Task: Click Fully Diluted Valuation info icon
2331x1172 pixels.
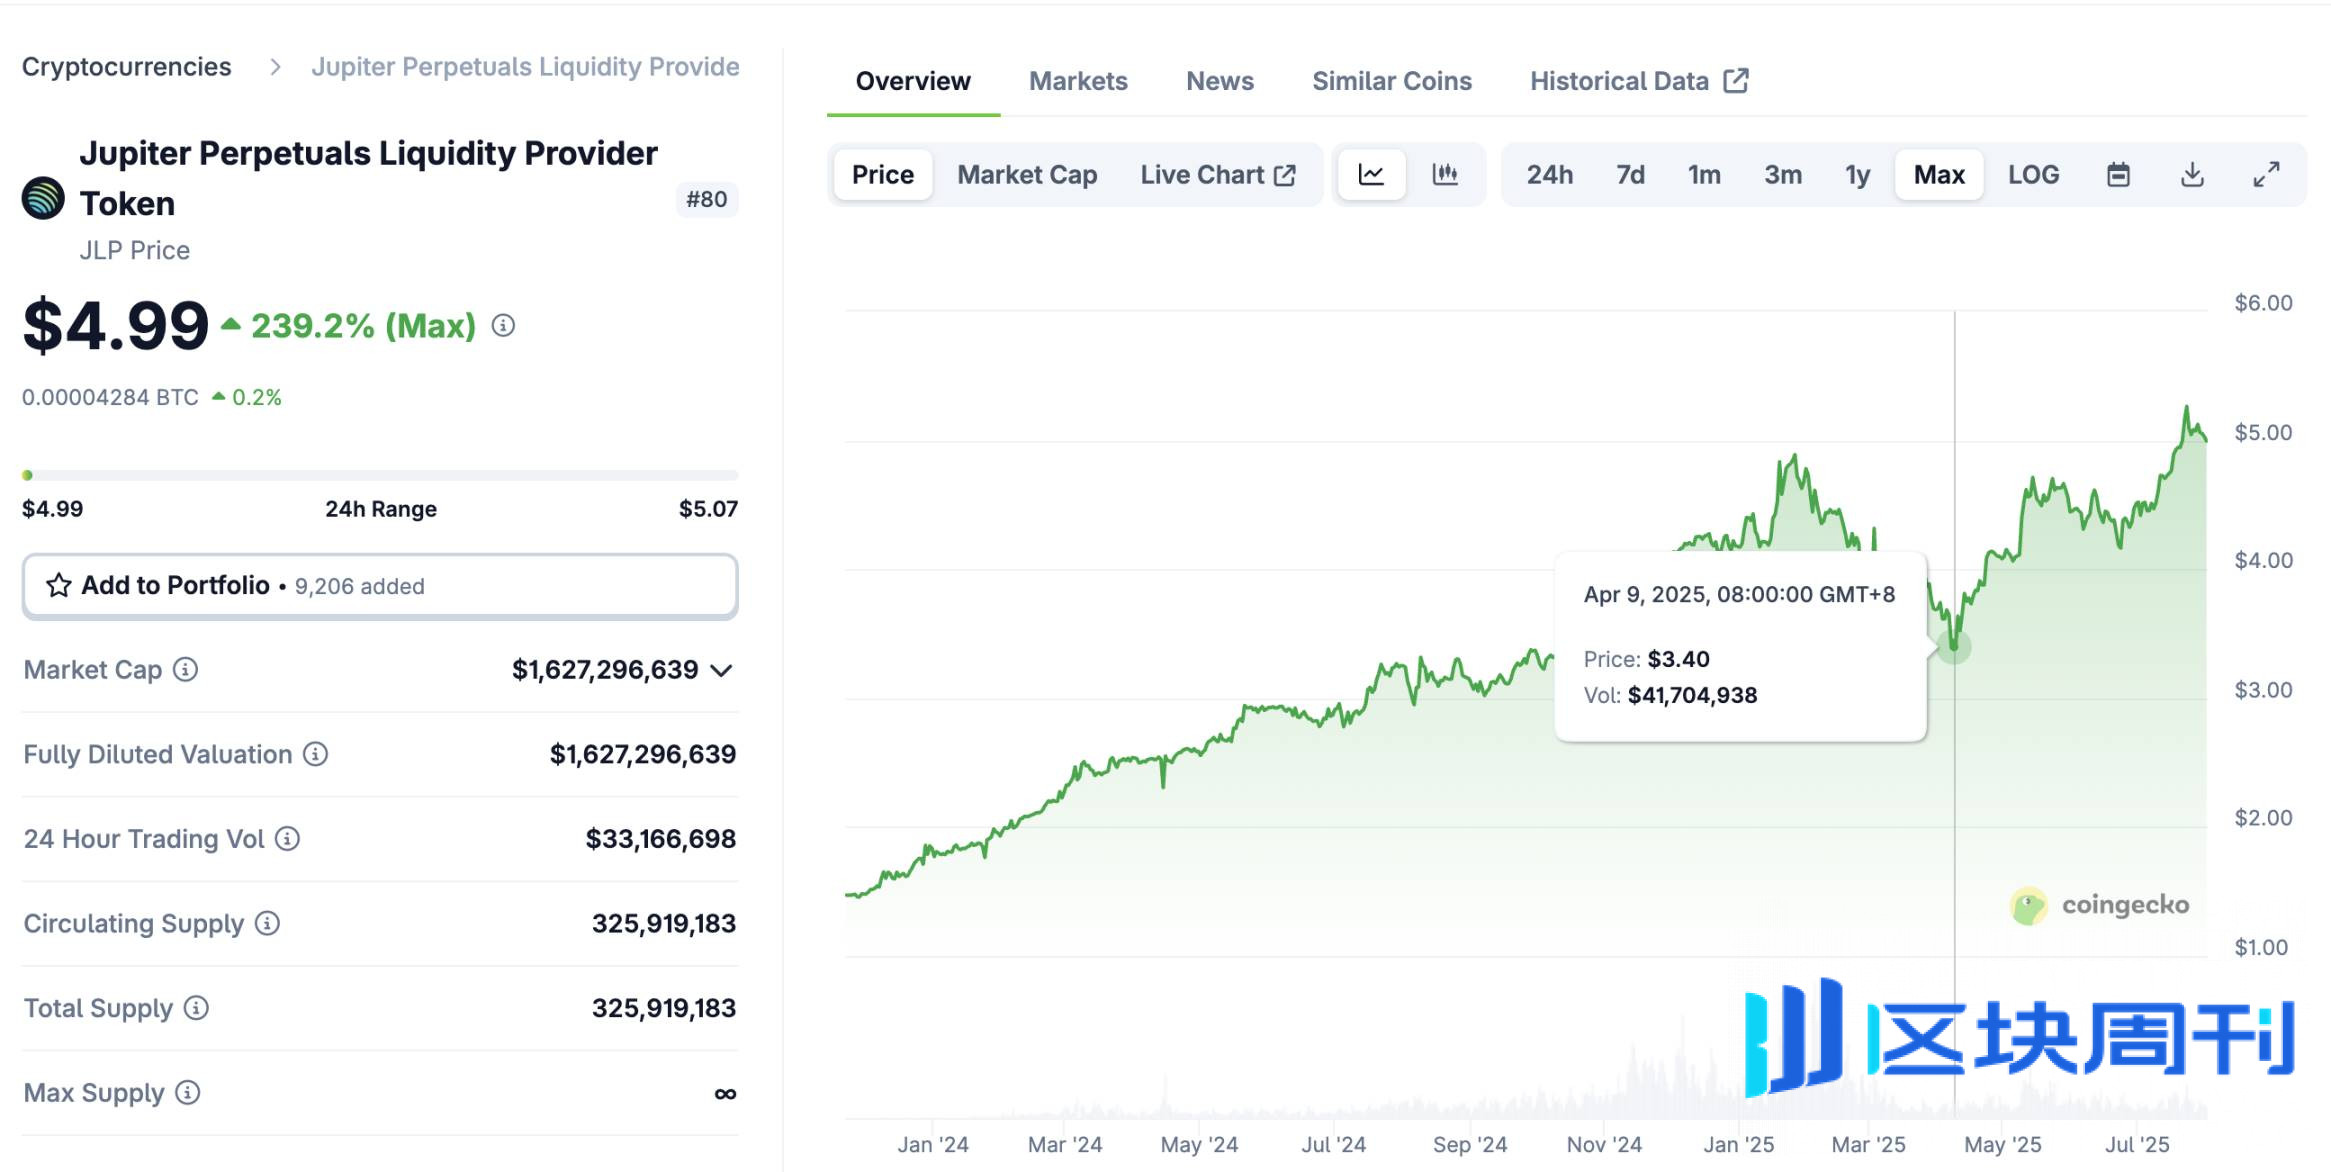Action: point(315,754)
